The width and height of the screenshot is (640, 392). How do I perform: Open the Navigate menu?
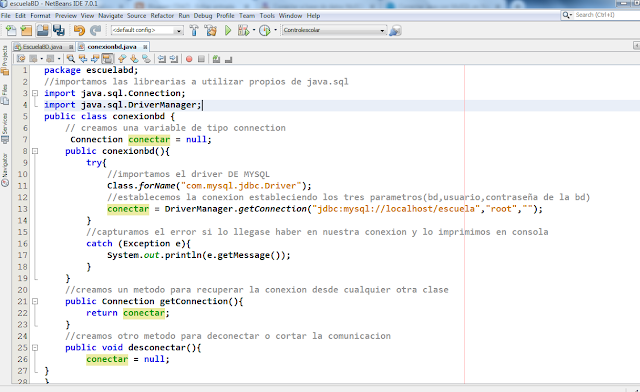click(x=111, y=16)
